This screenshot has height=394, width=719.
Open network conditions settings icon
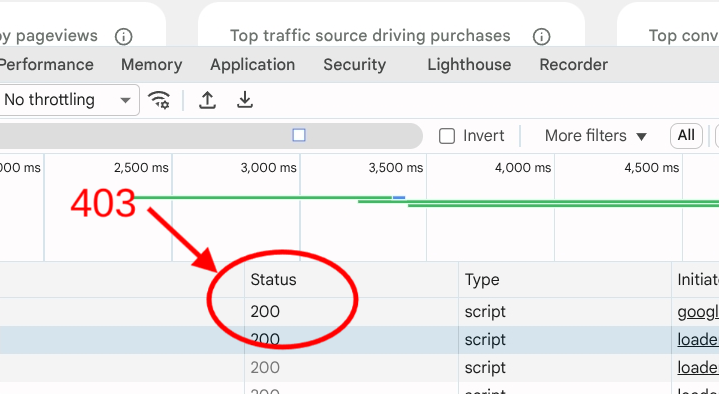(x=159, y=100)
